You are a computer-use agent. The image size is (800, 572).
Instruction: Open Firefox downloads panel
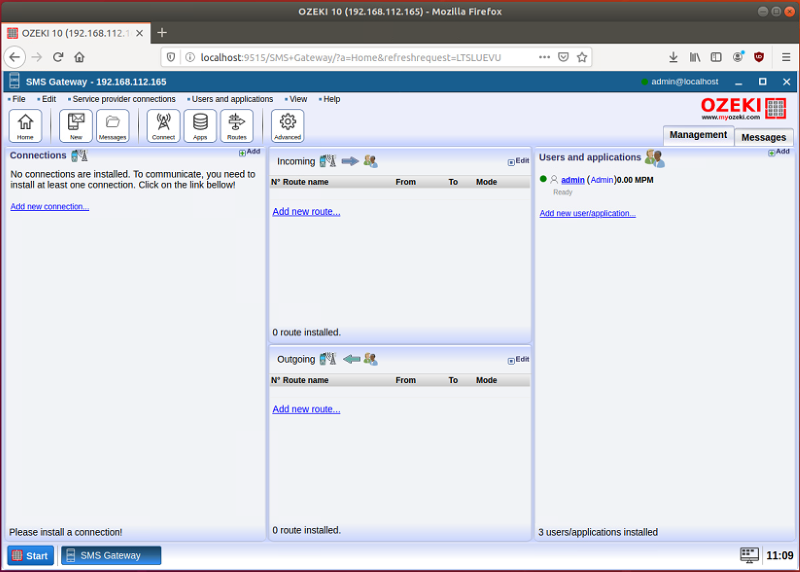pos(673,57)
